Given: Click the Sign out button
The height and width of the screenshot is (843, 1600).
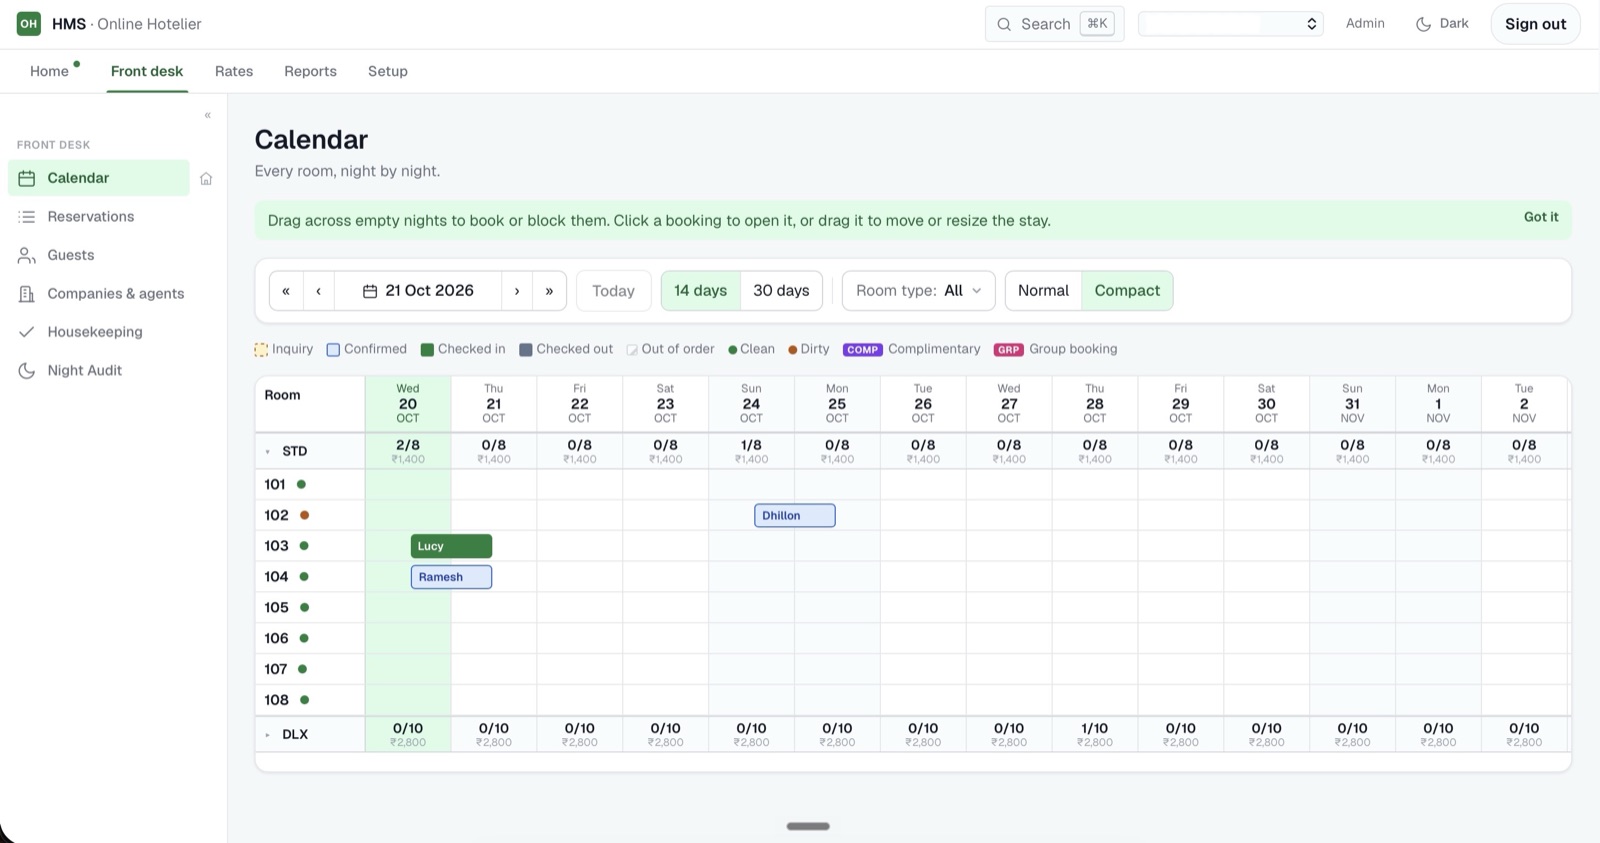Looking at the screenshot, I should coord(1535,24).
